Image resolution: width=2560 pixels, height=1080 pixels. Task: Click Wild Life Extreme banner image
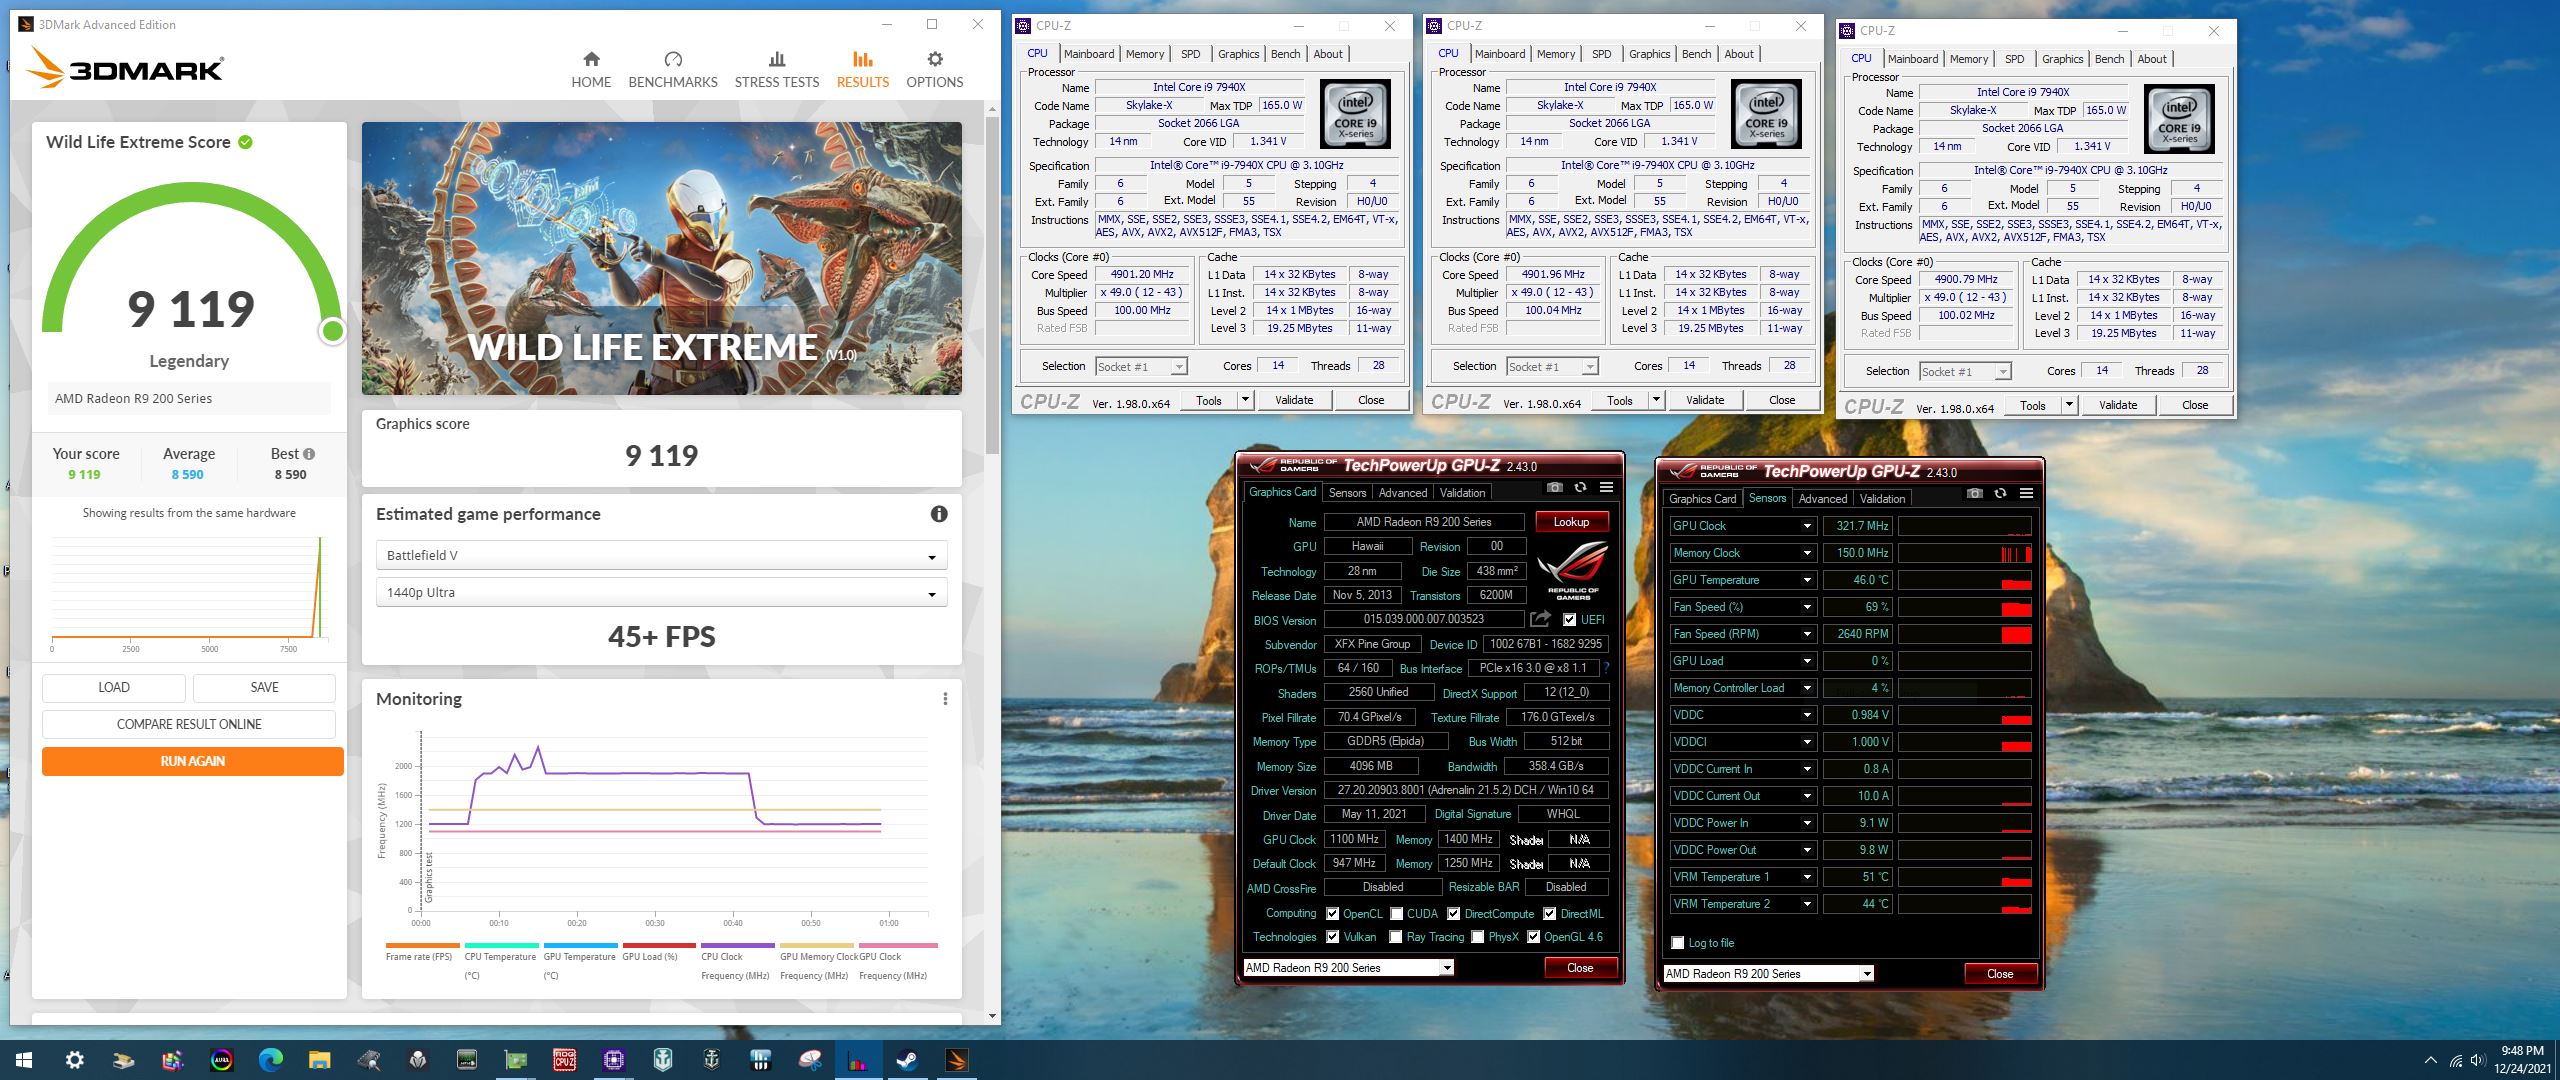(x=661, y=258)
